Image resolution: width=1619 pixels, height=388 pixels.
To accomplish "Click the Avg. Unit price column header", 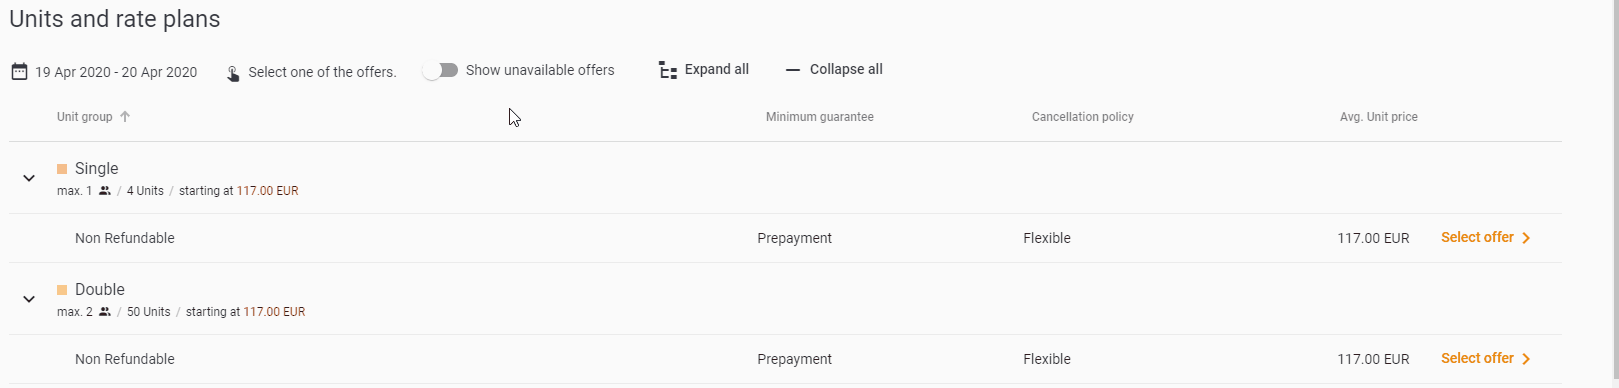I will [x=1378, y=117].
